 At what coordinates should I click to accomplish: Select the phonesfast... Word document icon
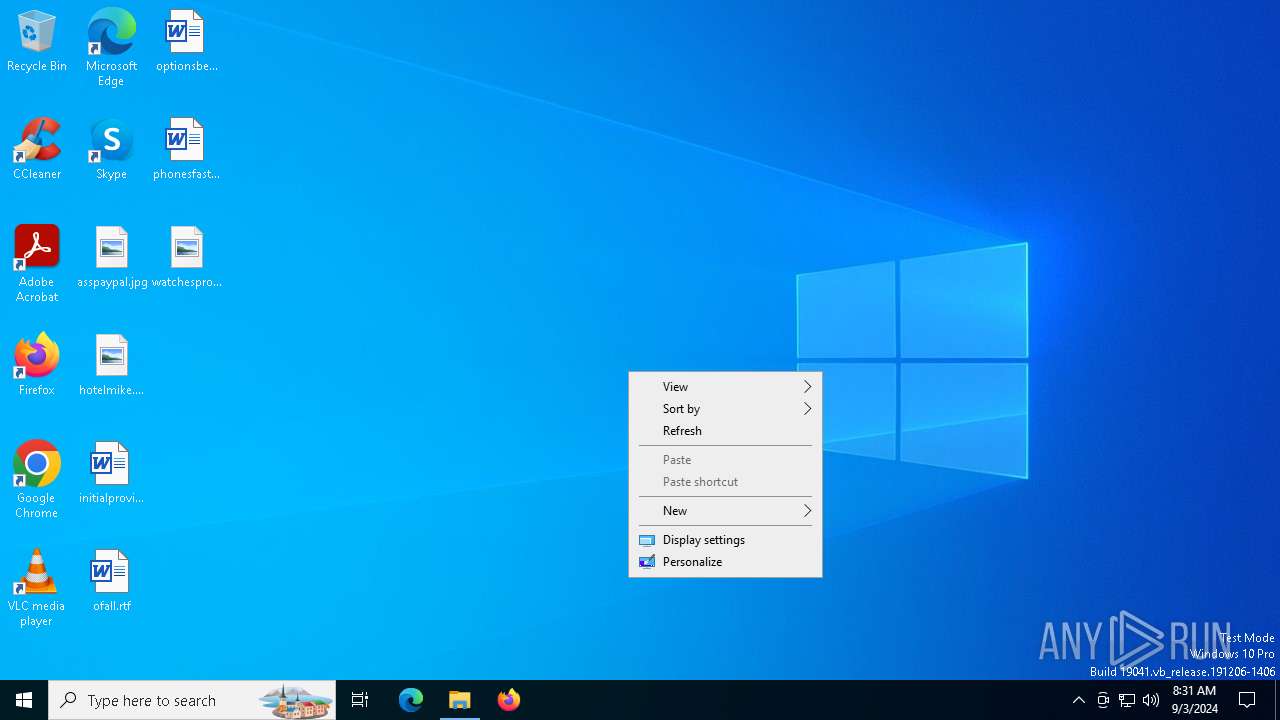point(186,150)
